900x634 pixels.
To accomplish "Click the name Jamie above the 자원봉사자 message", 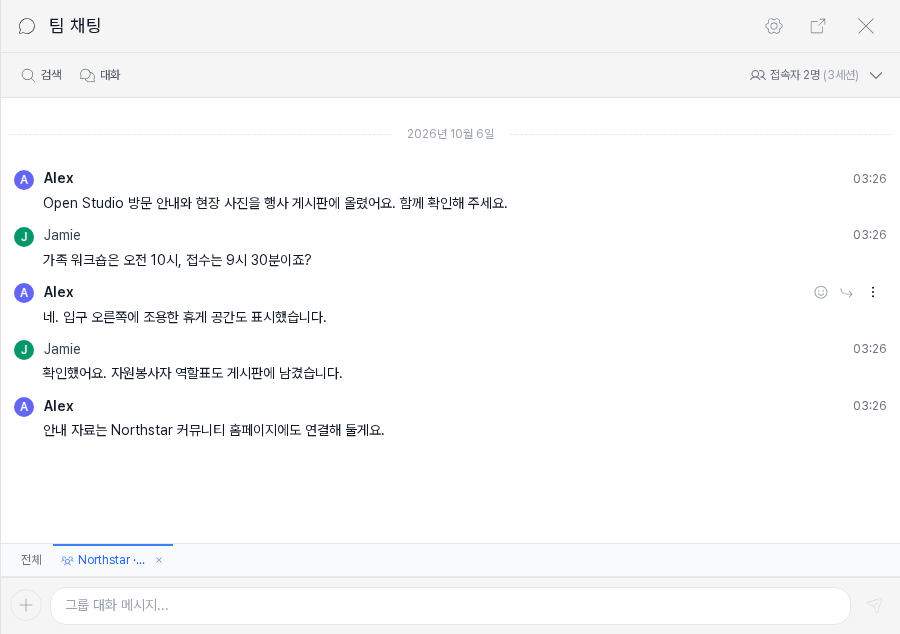I will (x=62, y=349).
